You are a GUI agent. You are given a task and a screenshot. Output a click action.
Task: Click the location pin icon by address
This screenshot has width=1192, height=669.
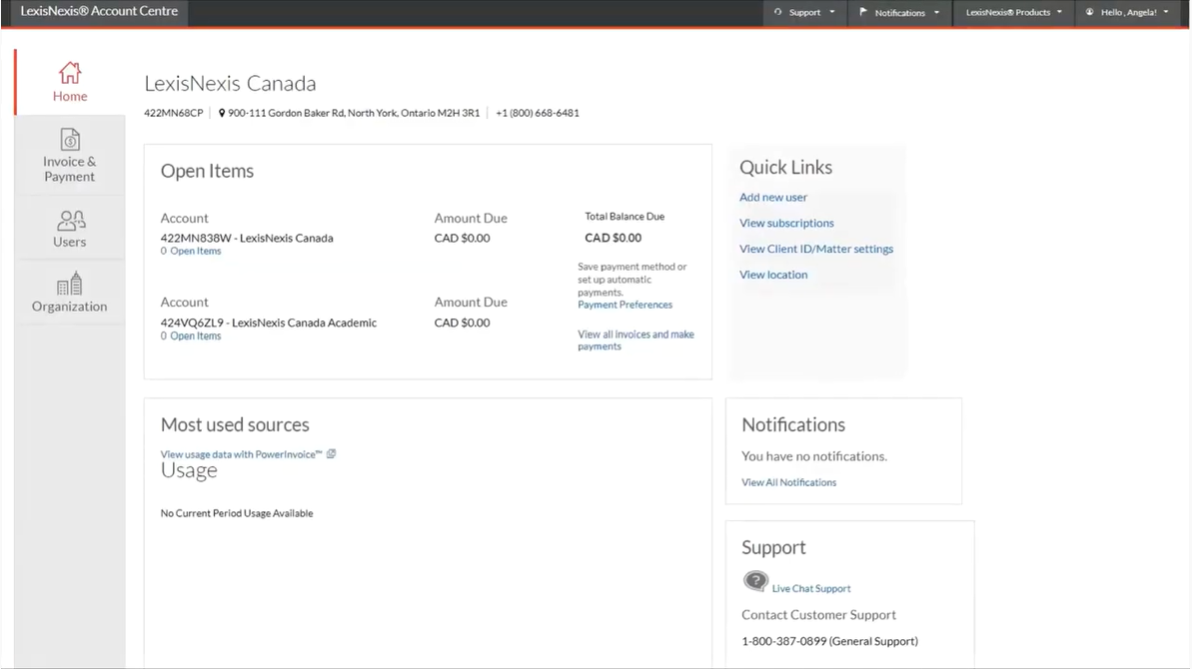click(x=222, y=113)
